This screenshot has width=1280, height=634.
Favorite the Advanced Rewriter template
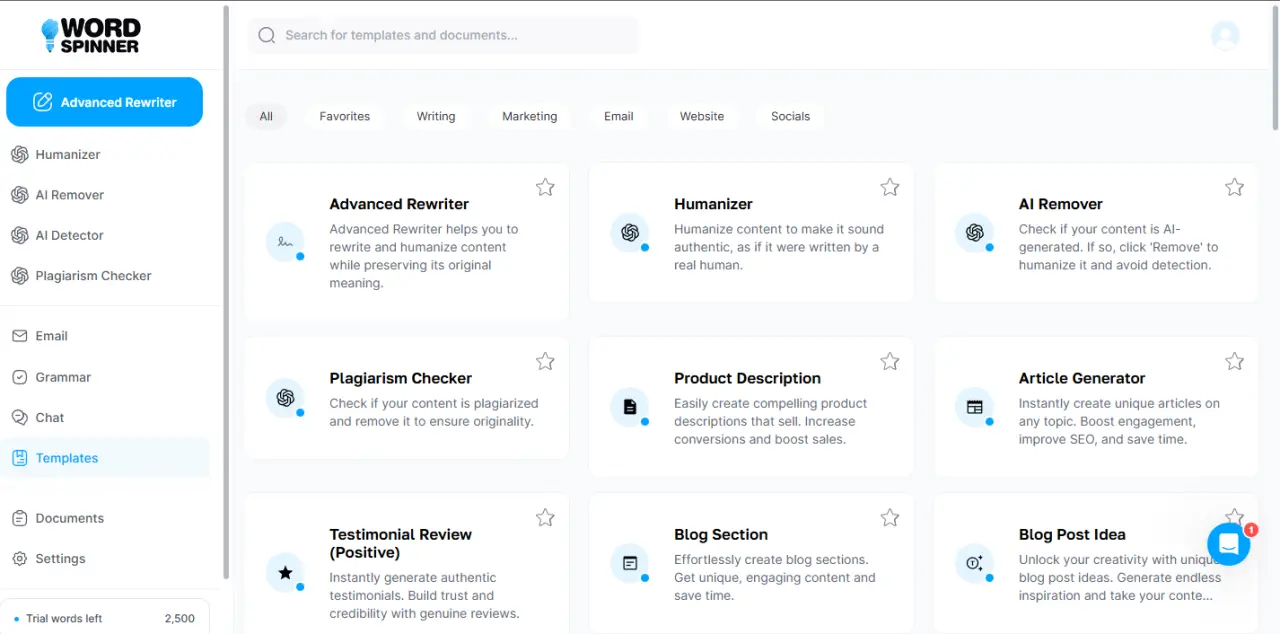point(545,187)
